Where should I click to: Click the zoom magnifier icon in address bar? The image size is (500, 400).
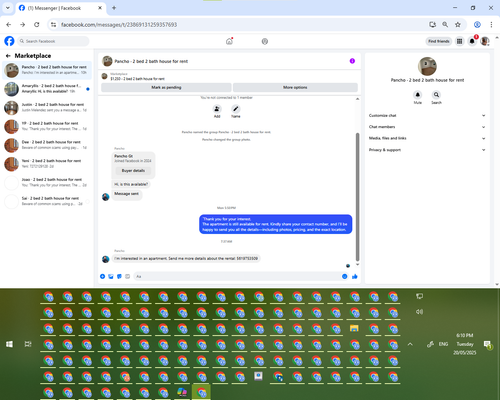coord(445,24)
